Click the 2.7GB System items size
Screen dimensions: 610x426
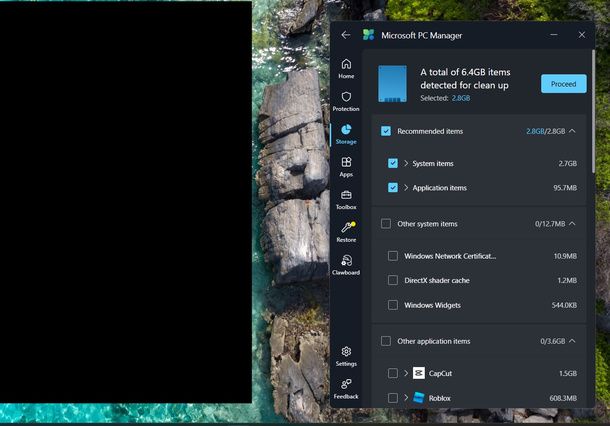point(568,164)
